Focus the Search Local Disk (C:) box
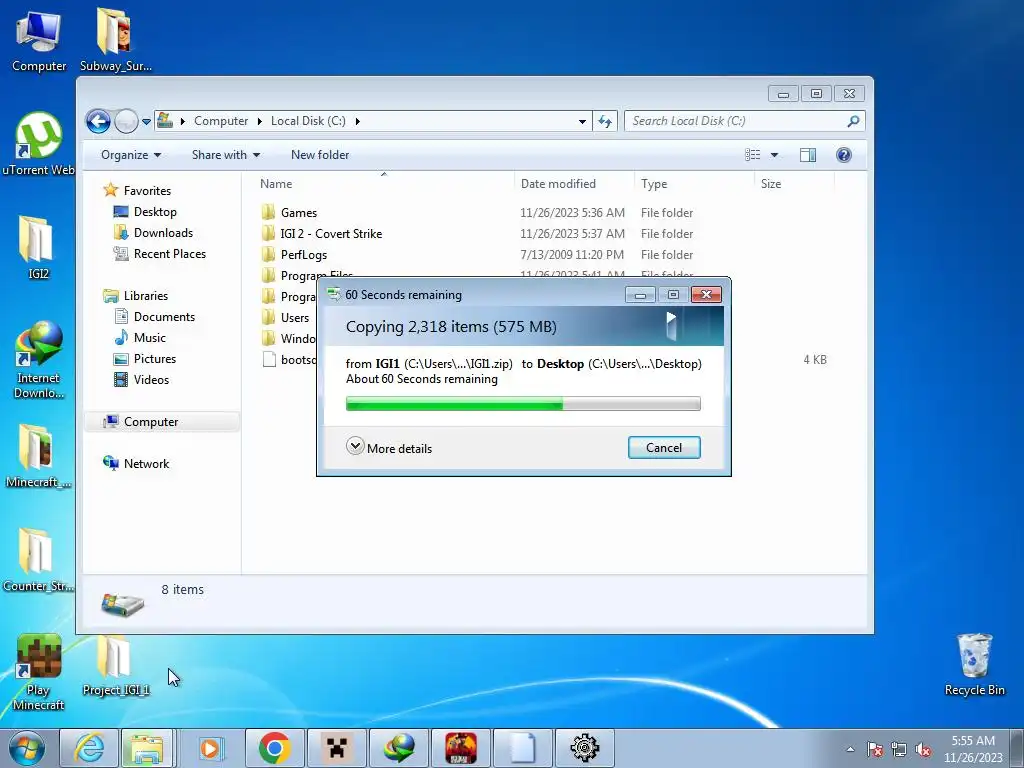Viewport: 1024px width, 768px height. coord(744,121)
